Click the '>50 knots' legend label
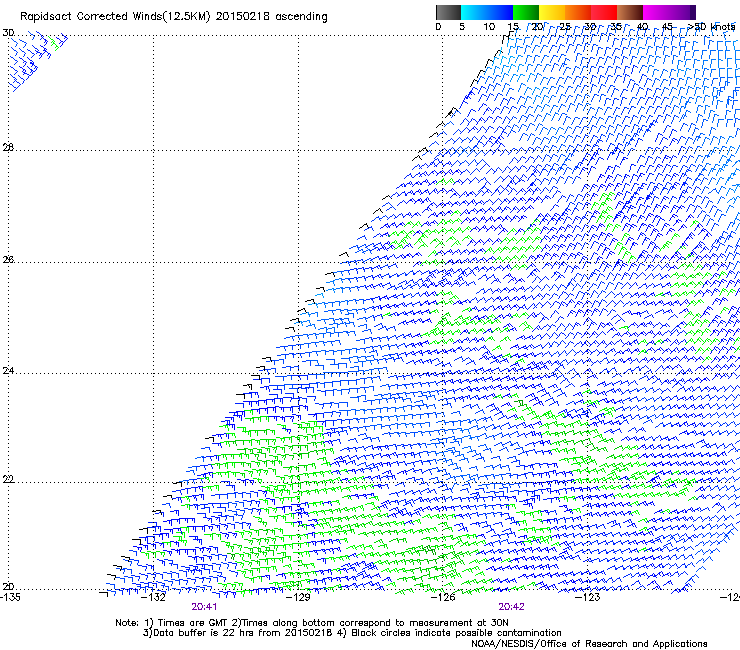This screenshot has width=740, height=650. click(x=711, y=26)
